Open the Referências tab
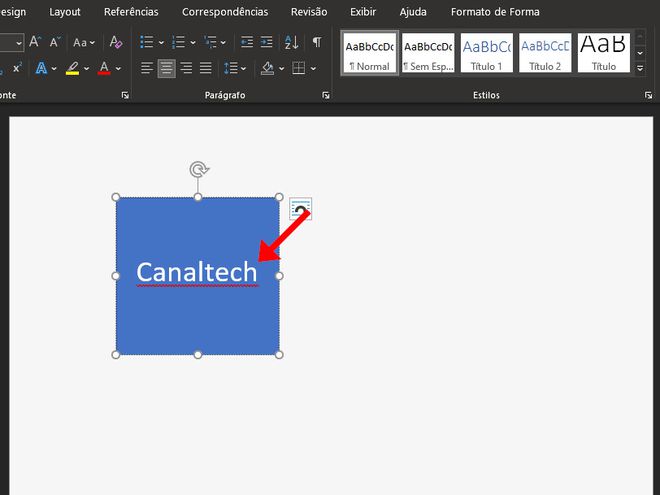 coord(131,12)
